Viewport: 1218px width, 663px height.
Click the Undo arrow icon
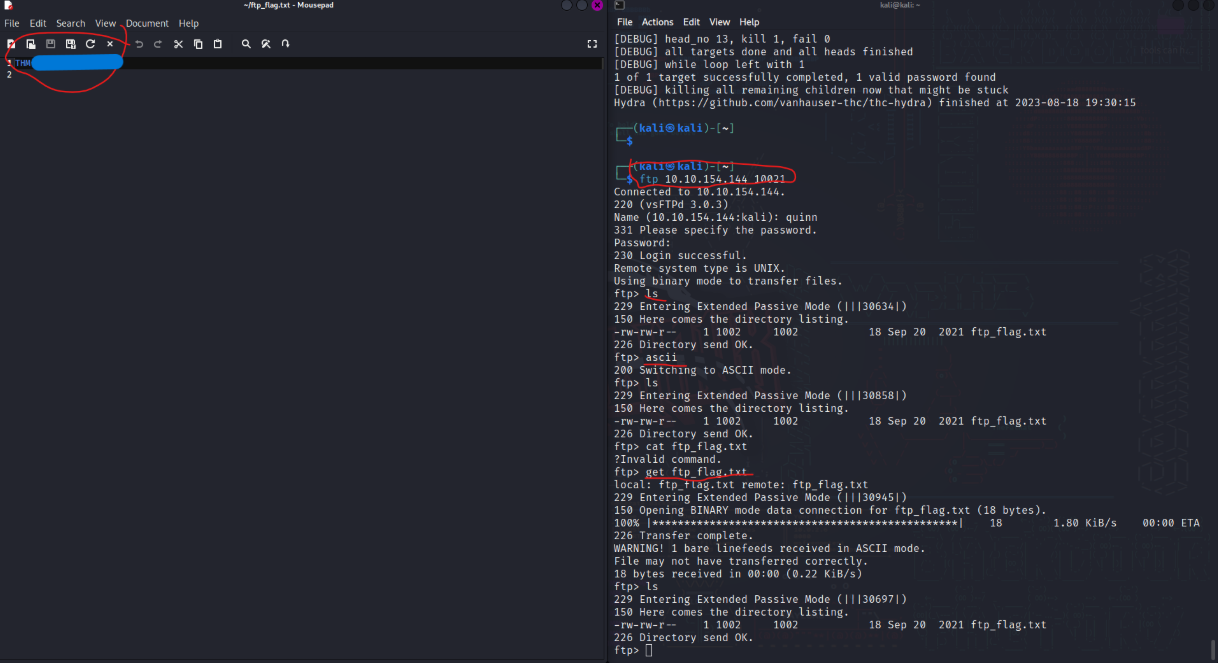pos(139,44)
